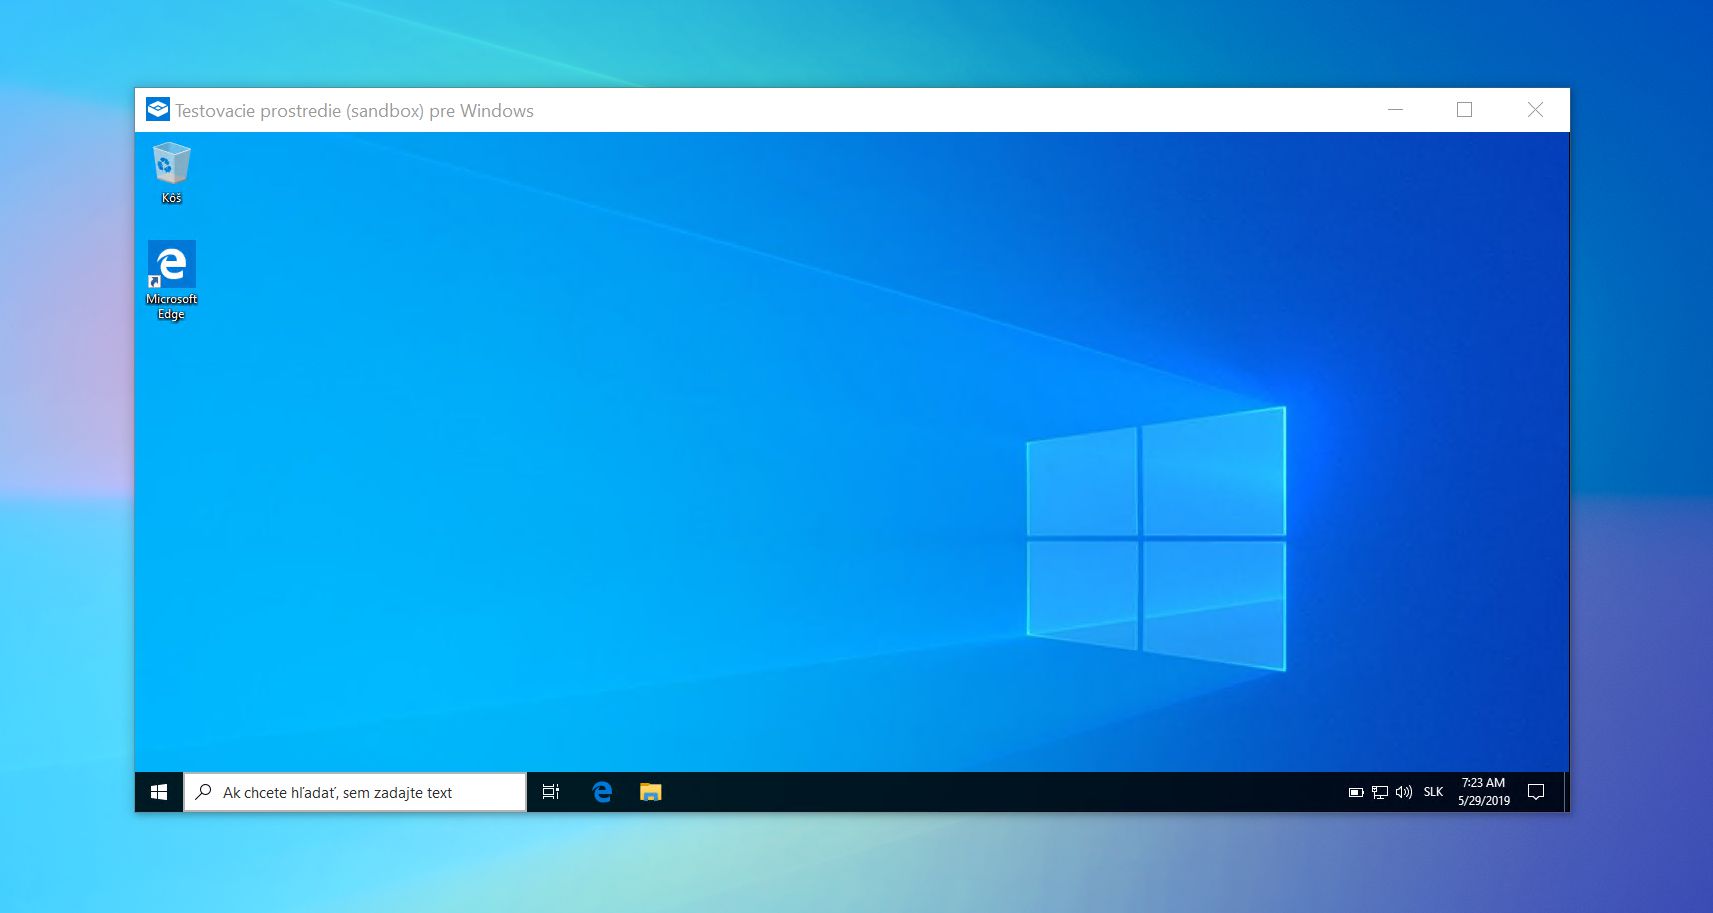Click the Show desktop sliver in sandbox taskbar
The height and width of the screenshot is (913, 1713).
tap(1566, 792)
